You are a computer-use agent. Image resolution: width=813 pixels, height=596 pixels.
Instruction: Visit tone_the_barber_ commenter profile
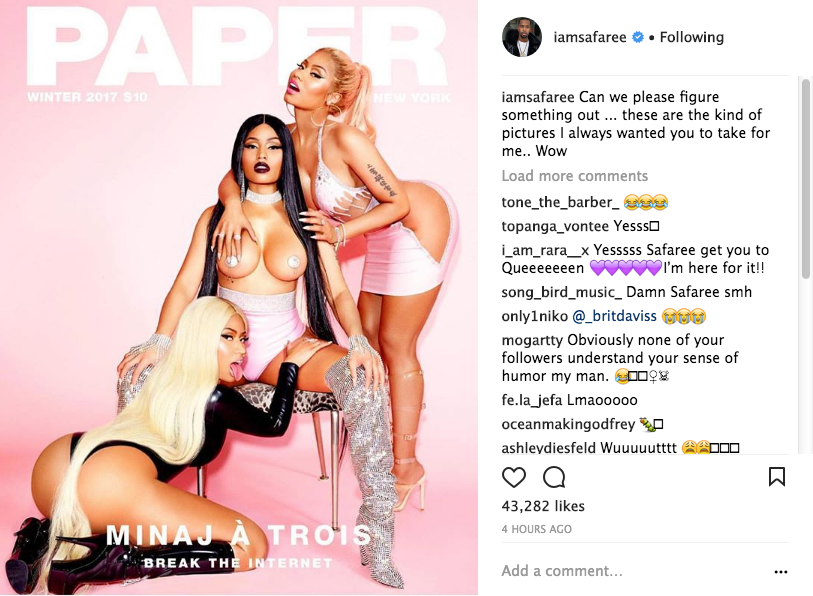tap(560, 202)
